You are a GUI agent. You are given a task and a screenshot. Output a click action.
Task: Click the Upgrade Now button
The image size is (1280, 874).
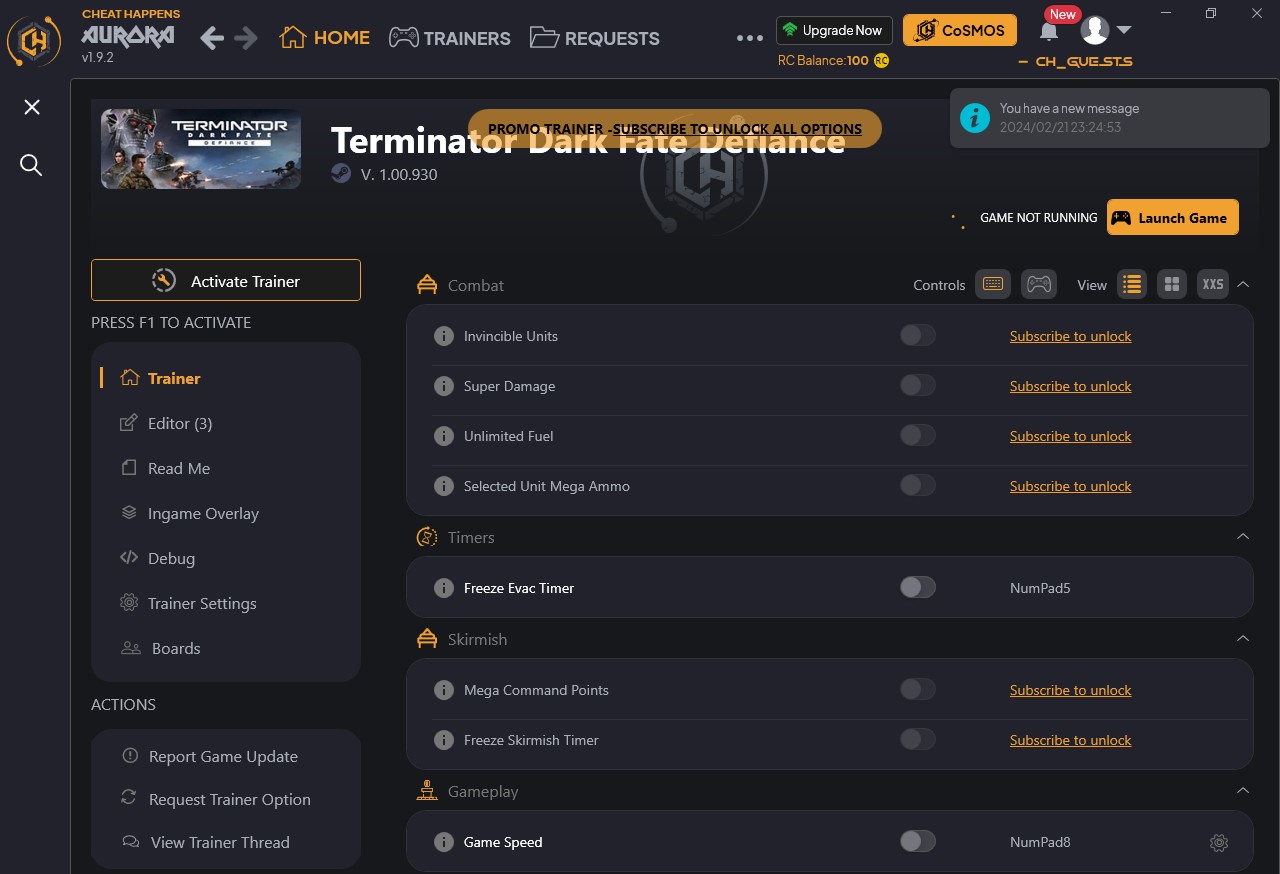tap(834, 30)
